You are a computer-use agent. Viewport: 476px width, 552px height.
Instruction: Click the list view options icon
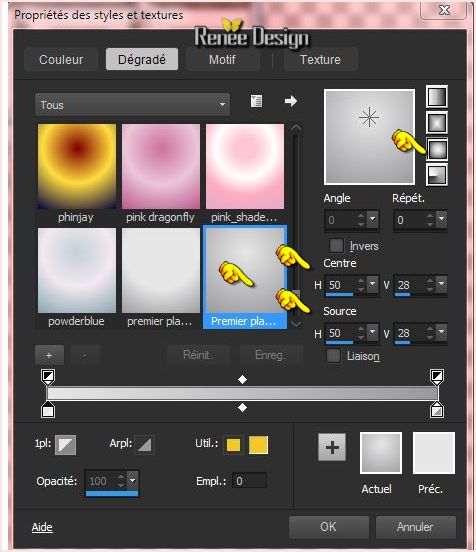[256, 101]
